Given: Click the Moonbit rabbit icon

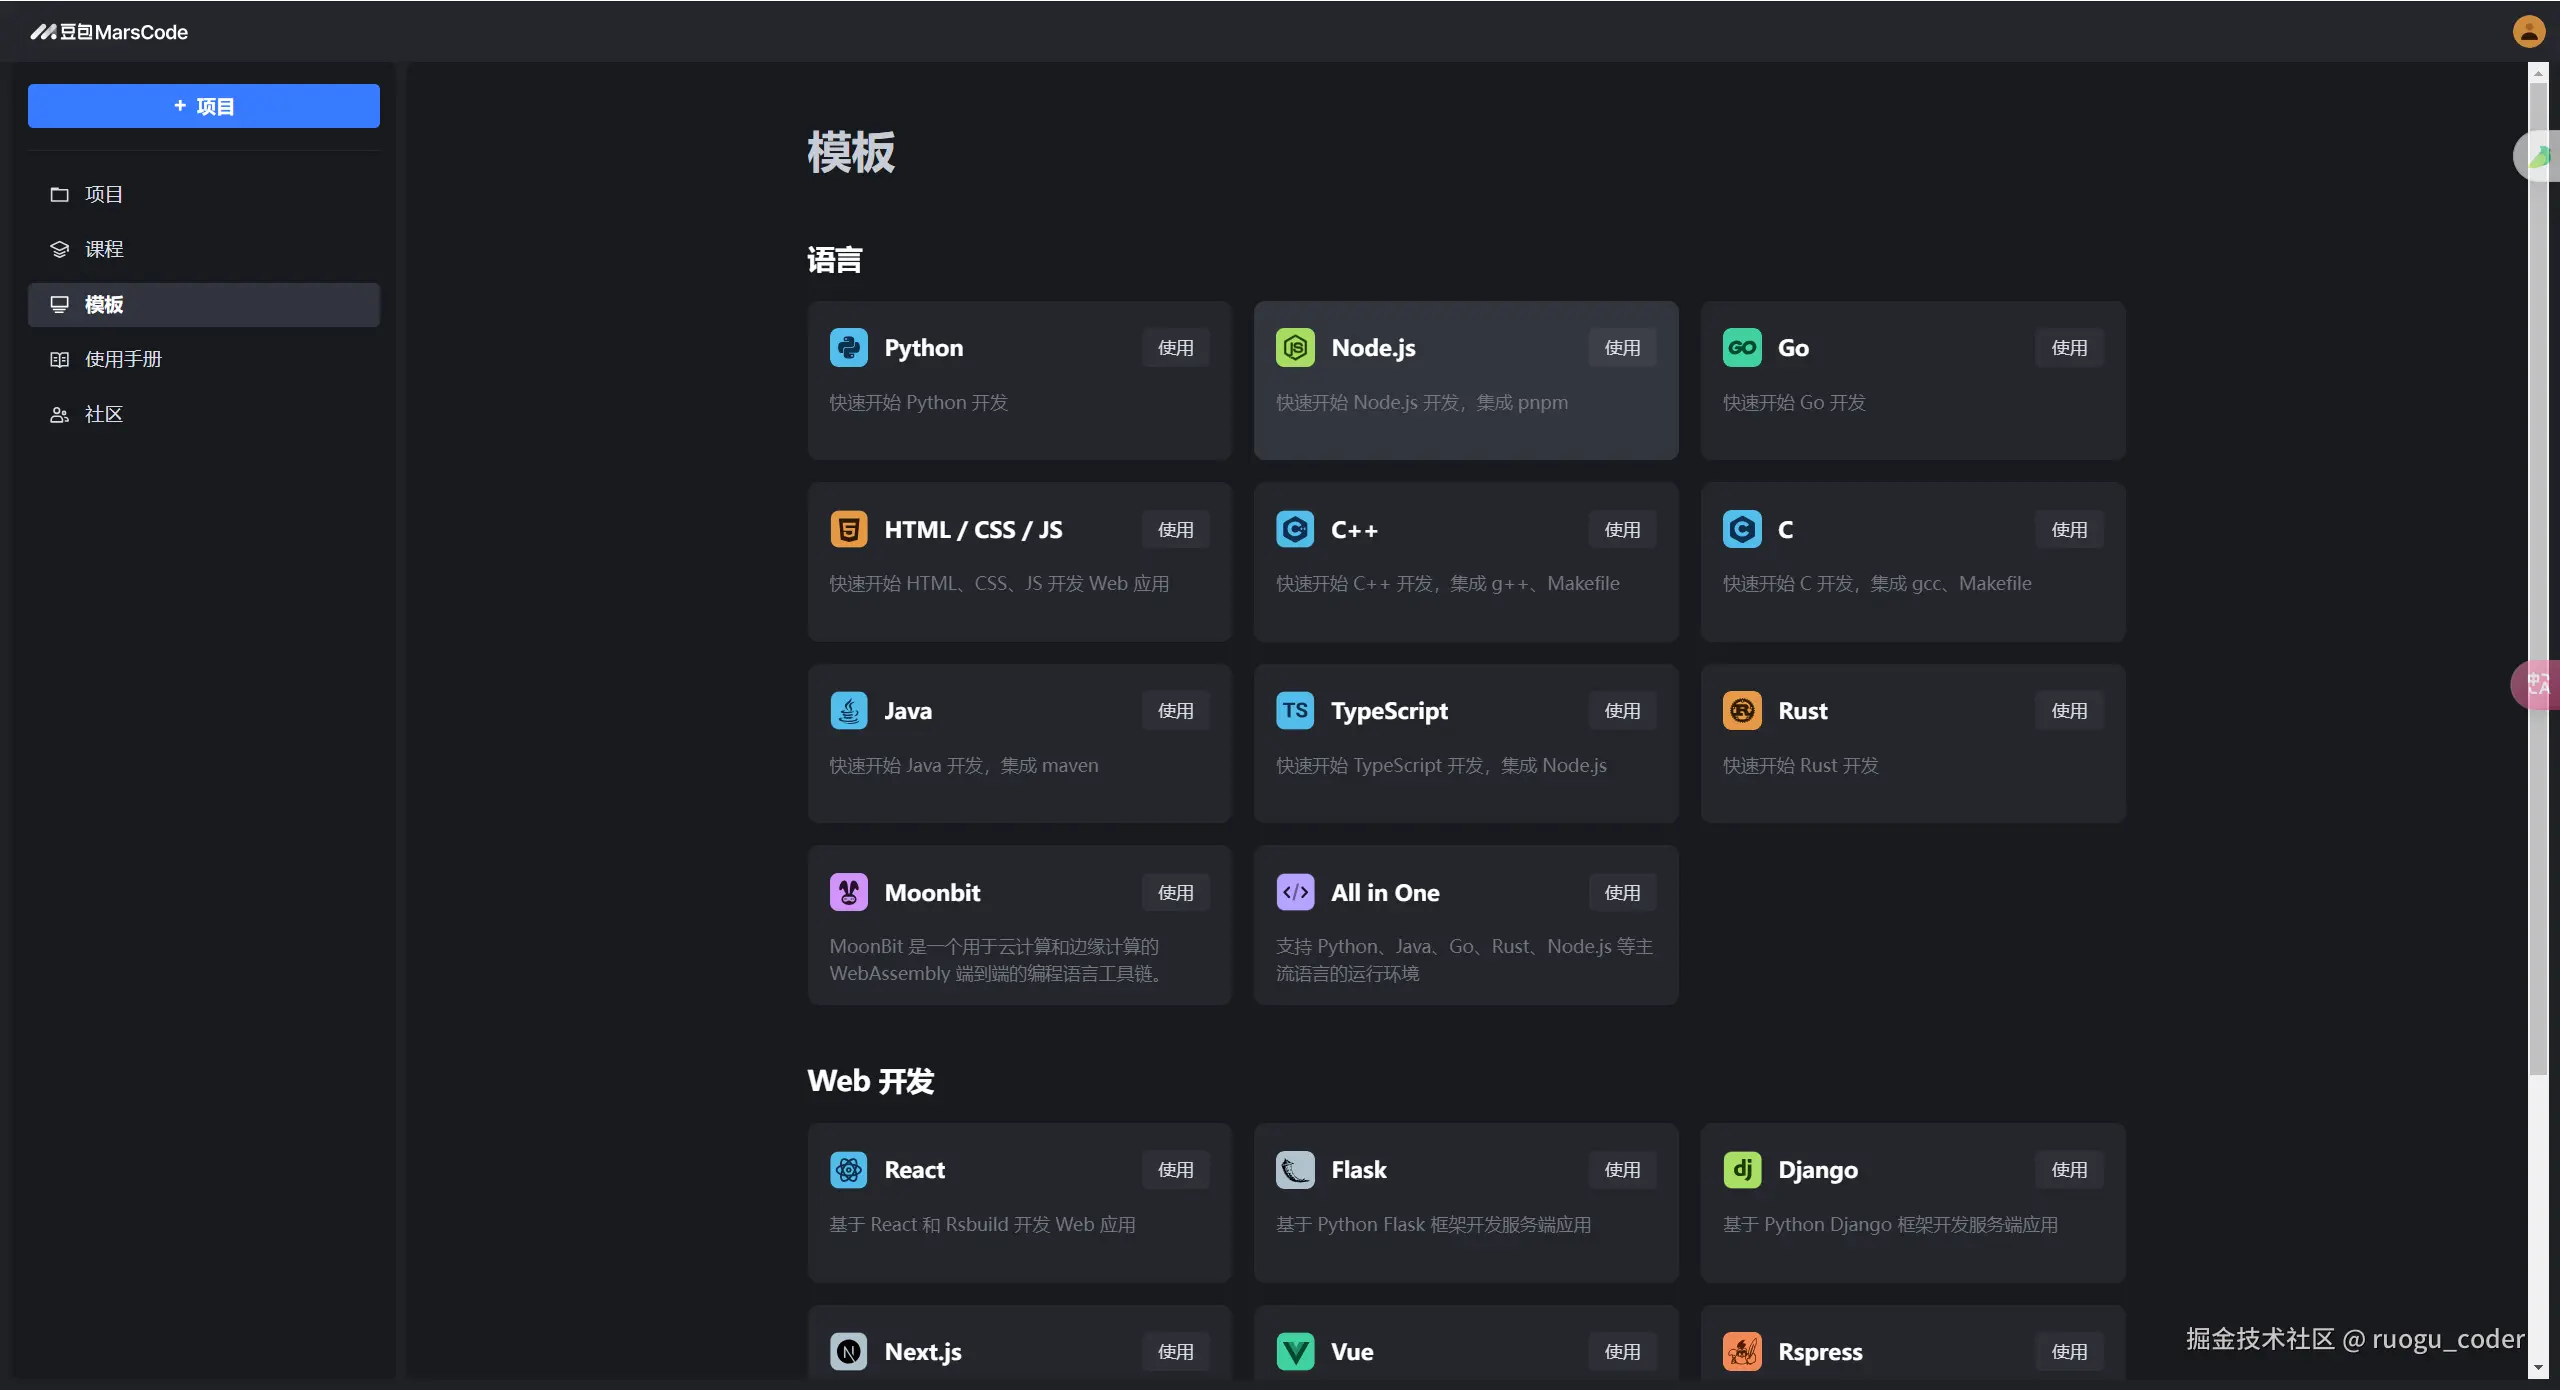Looking at the screenshot, I should click(848, 892).
